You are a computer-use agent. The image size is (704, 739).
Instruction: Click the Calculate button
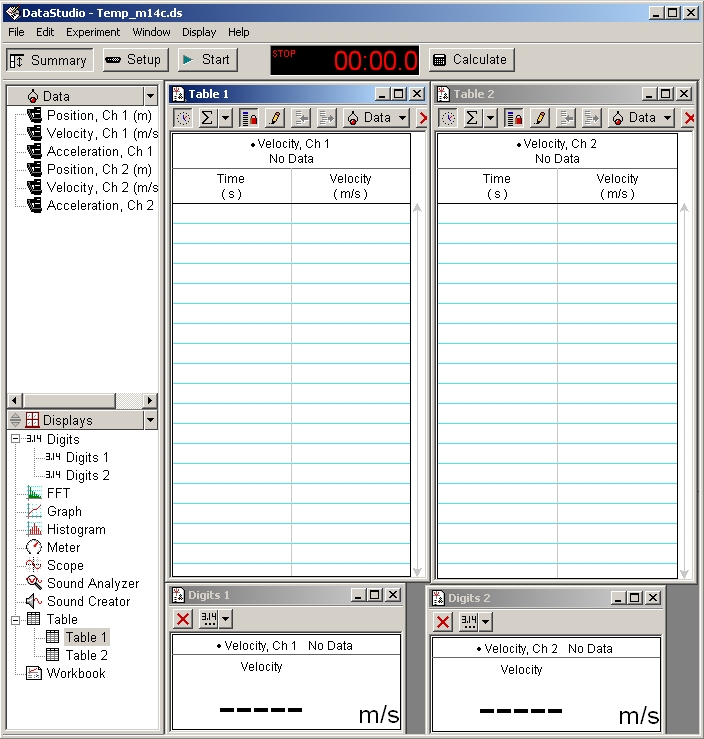(471, 60)
